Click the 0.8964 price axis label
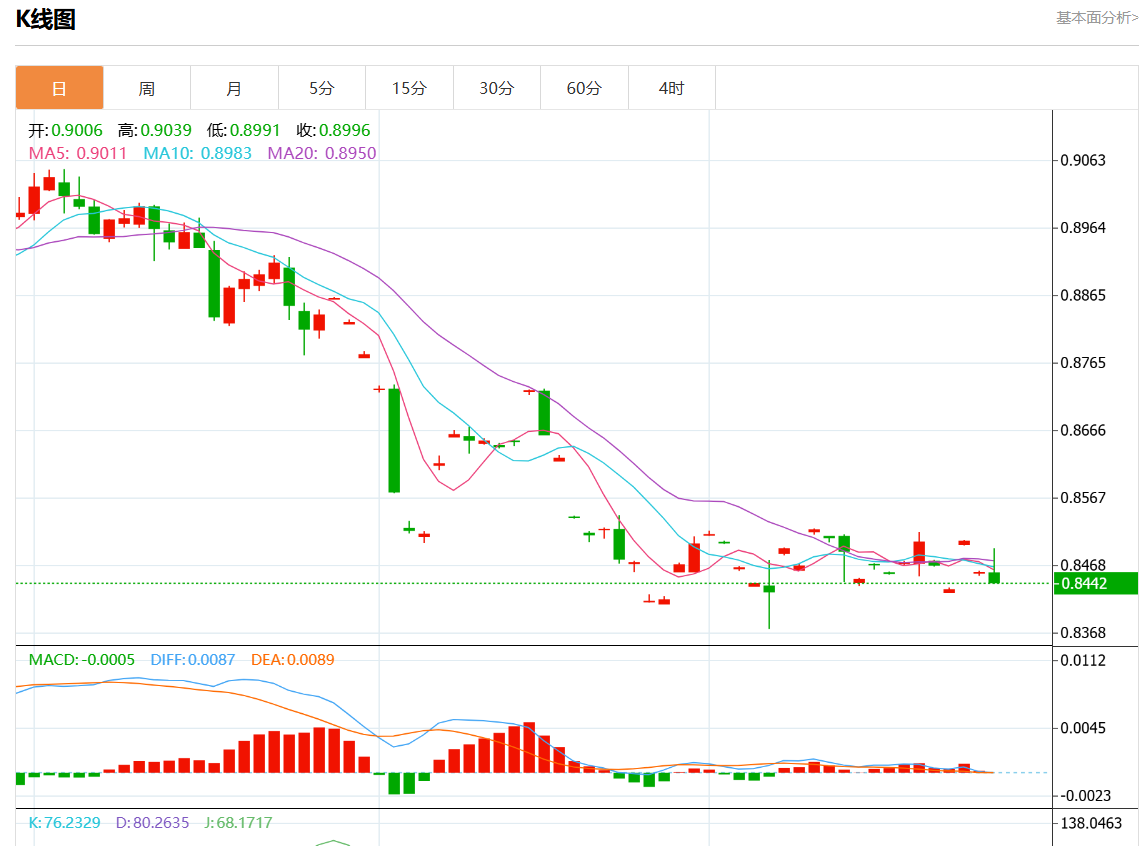 [1083, 228]
